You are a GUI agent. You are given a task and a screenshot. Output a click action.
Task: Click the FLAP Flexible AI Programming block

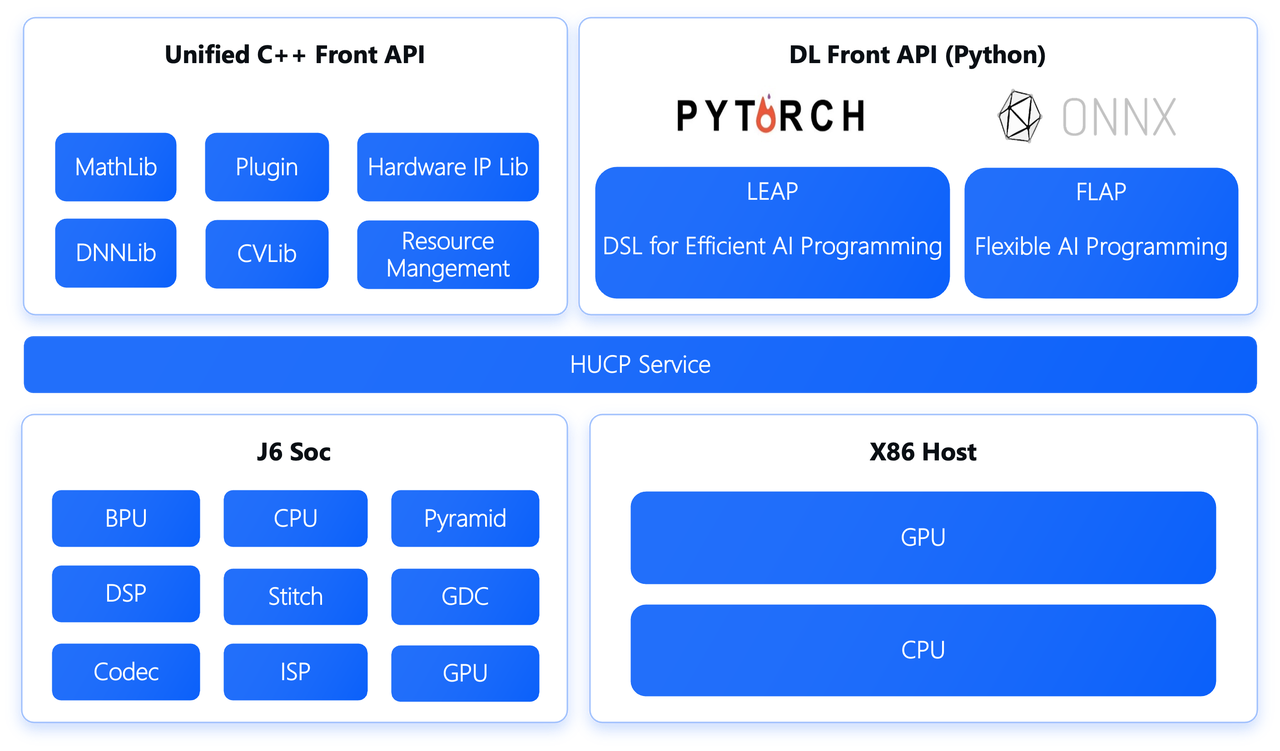(x=1101, y=233)
